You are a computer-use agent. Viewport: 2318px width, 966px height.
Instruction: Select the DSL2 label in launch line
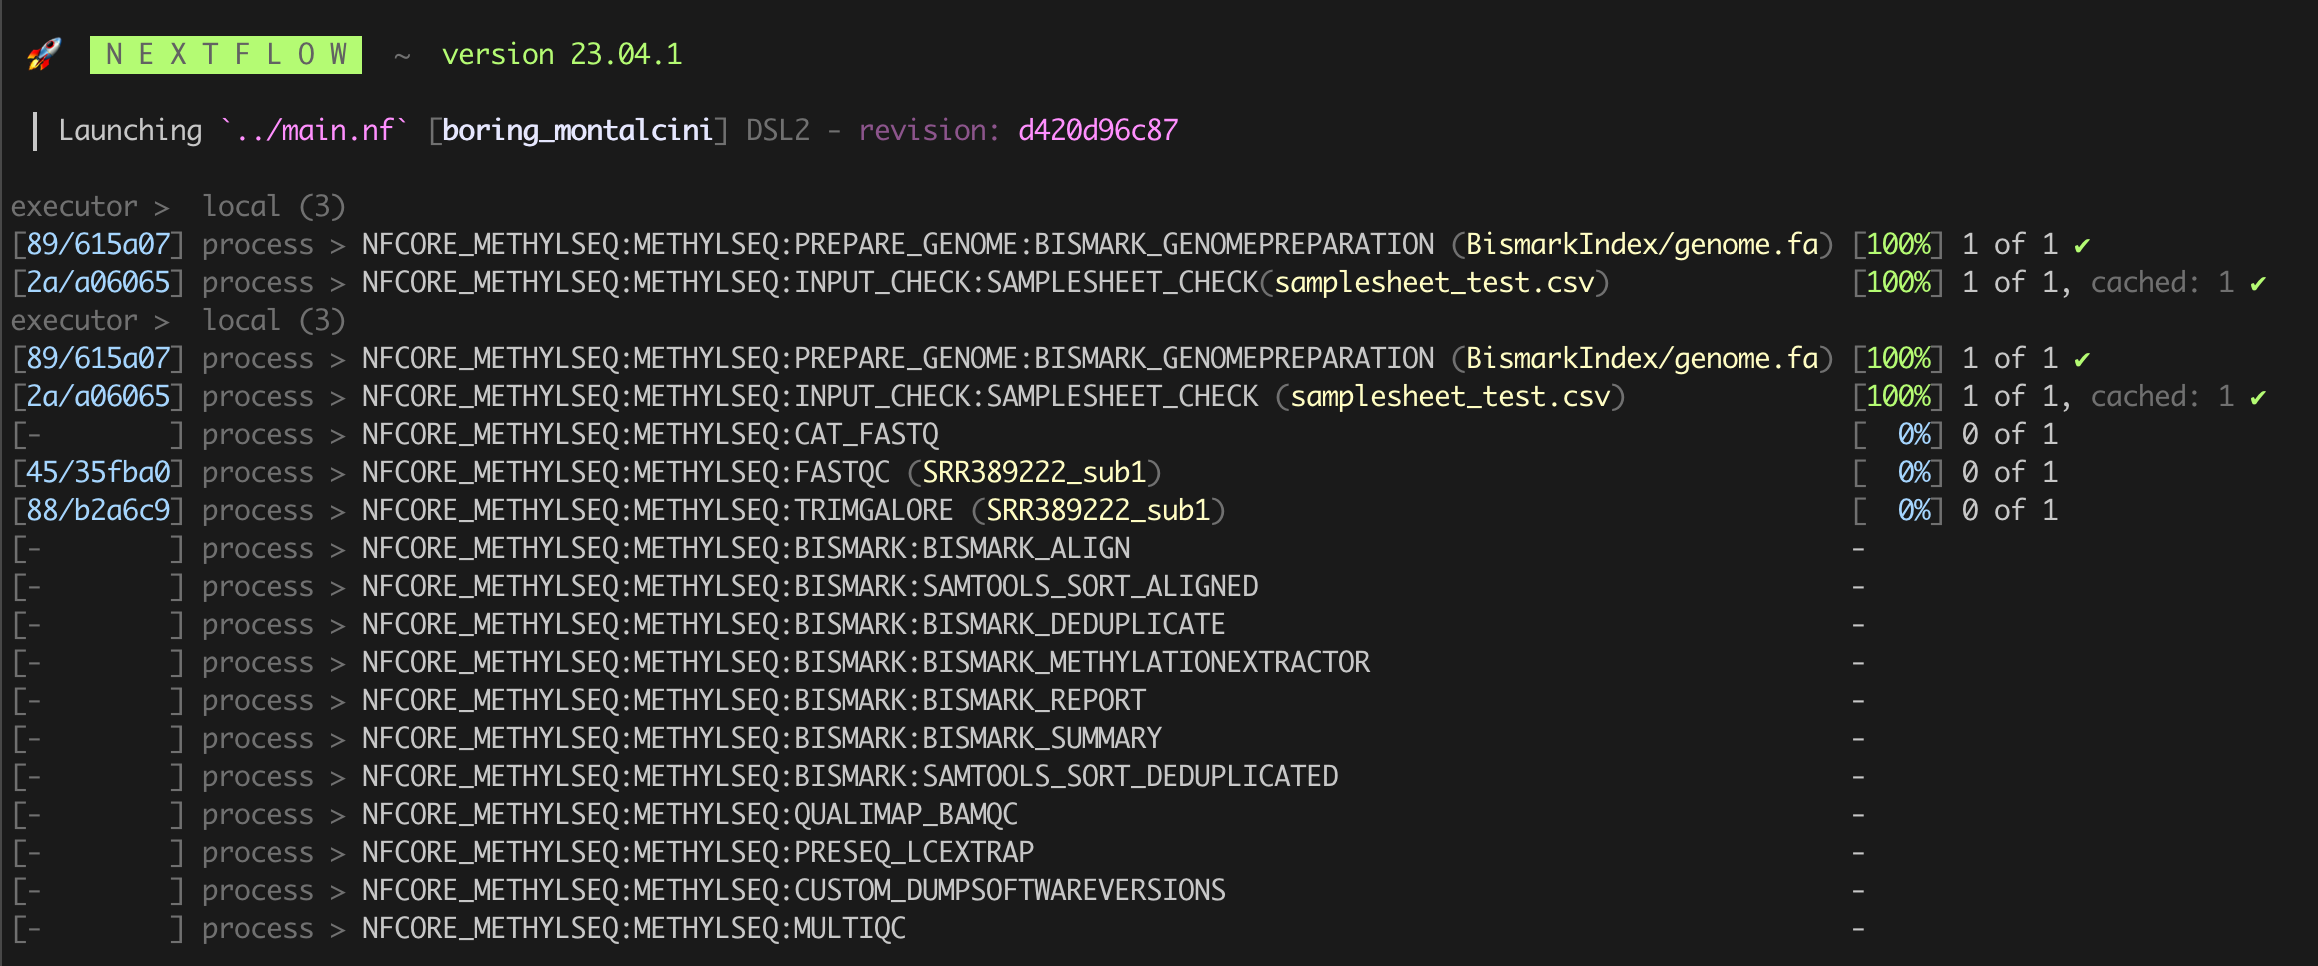coord(776,129)
